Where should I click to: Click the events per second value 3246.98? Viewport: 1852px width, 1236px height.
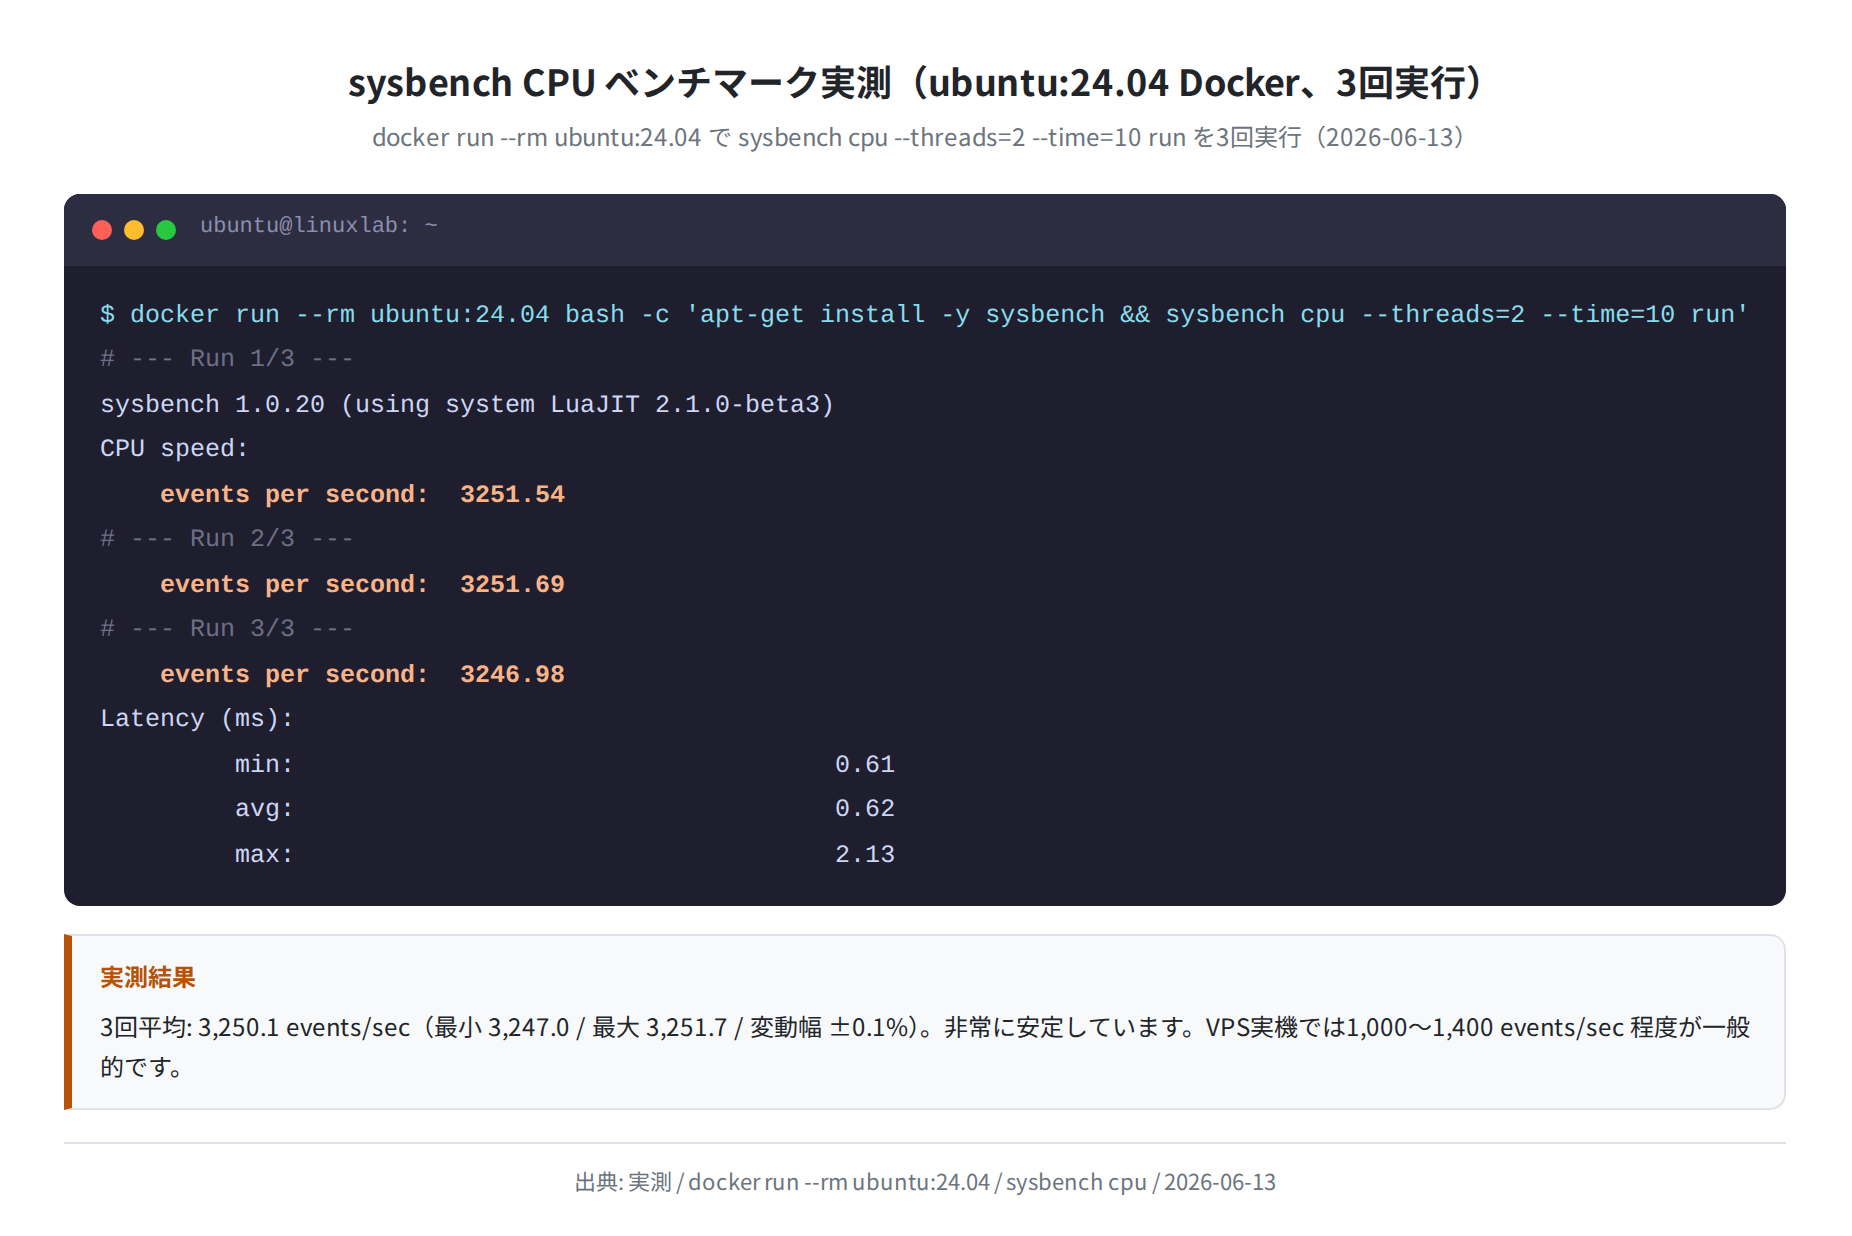point(512,674)
